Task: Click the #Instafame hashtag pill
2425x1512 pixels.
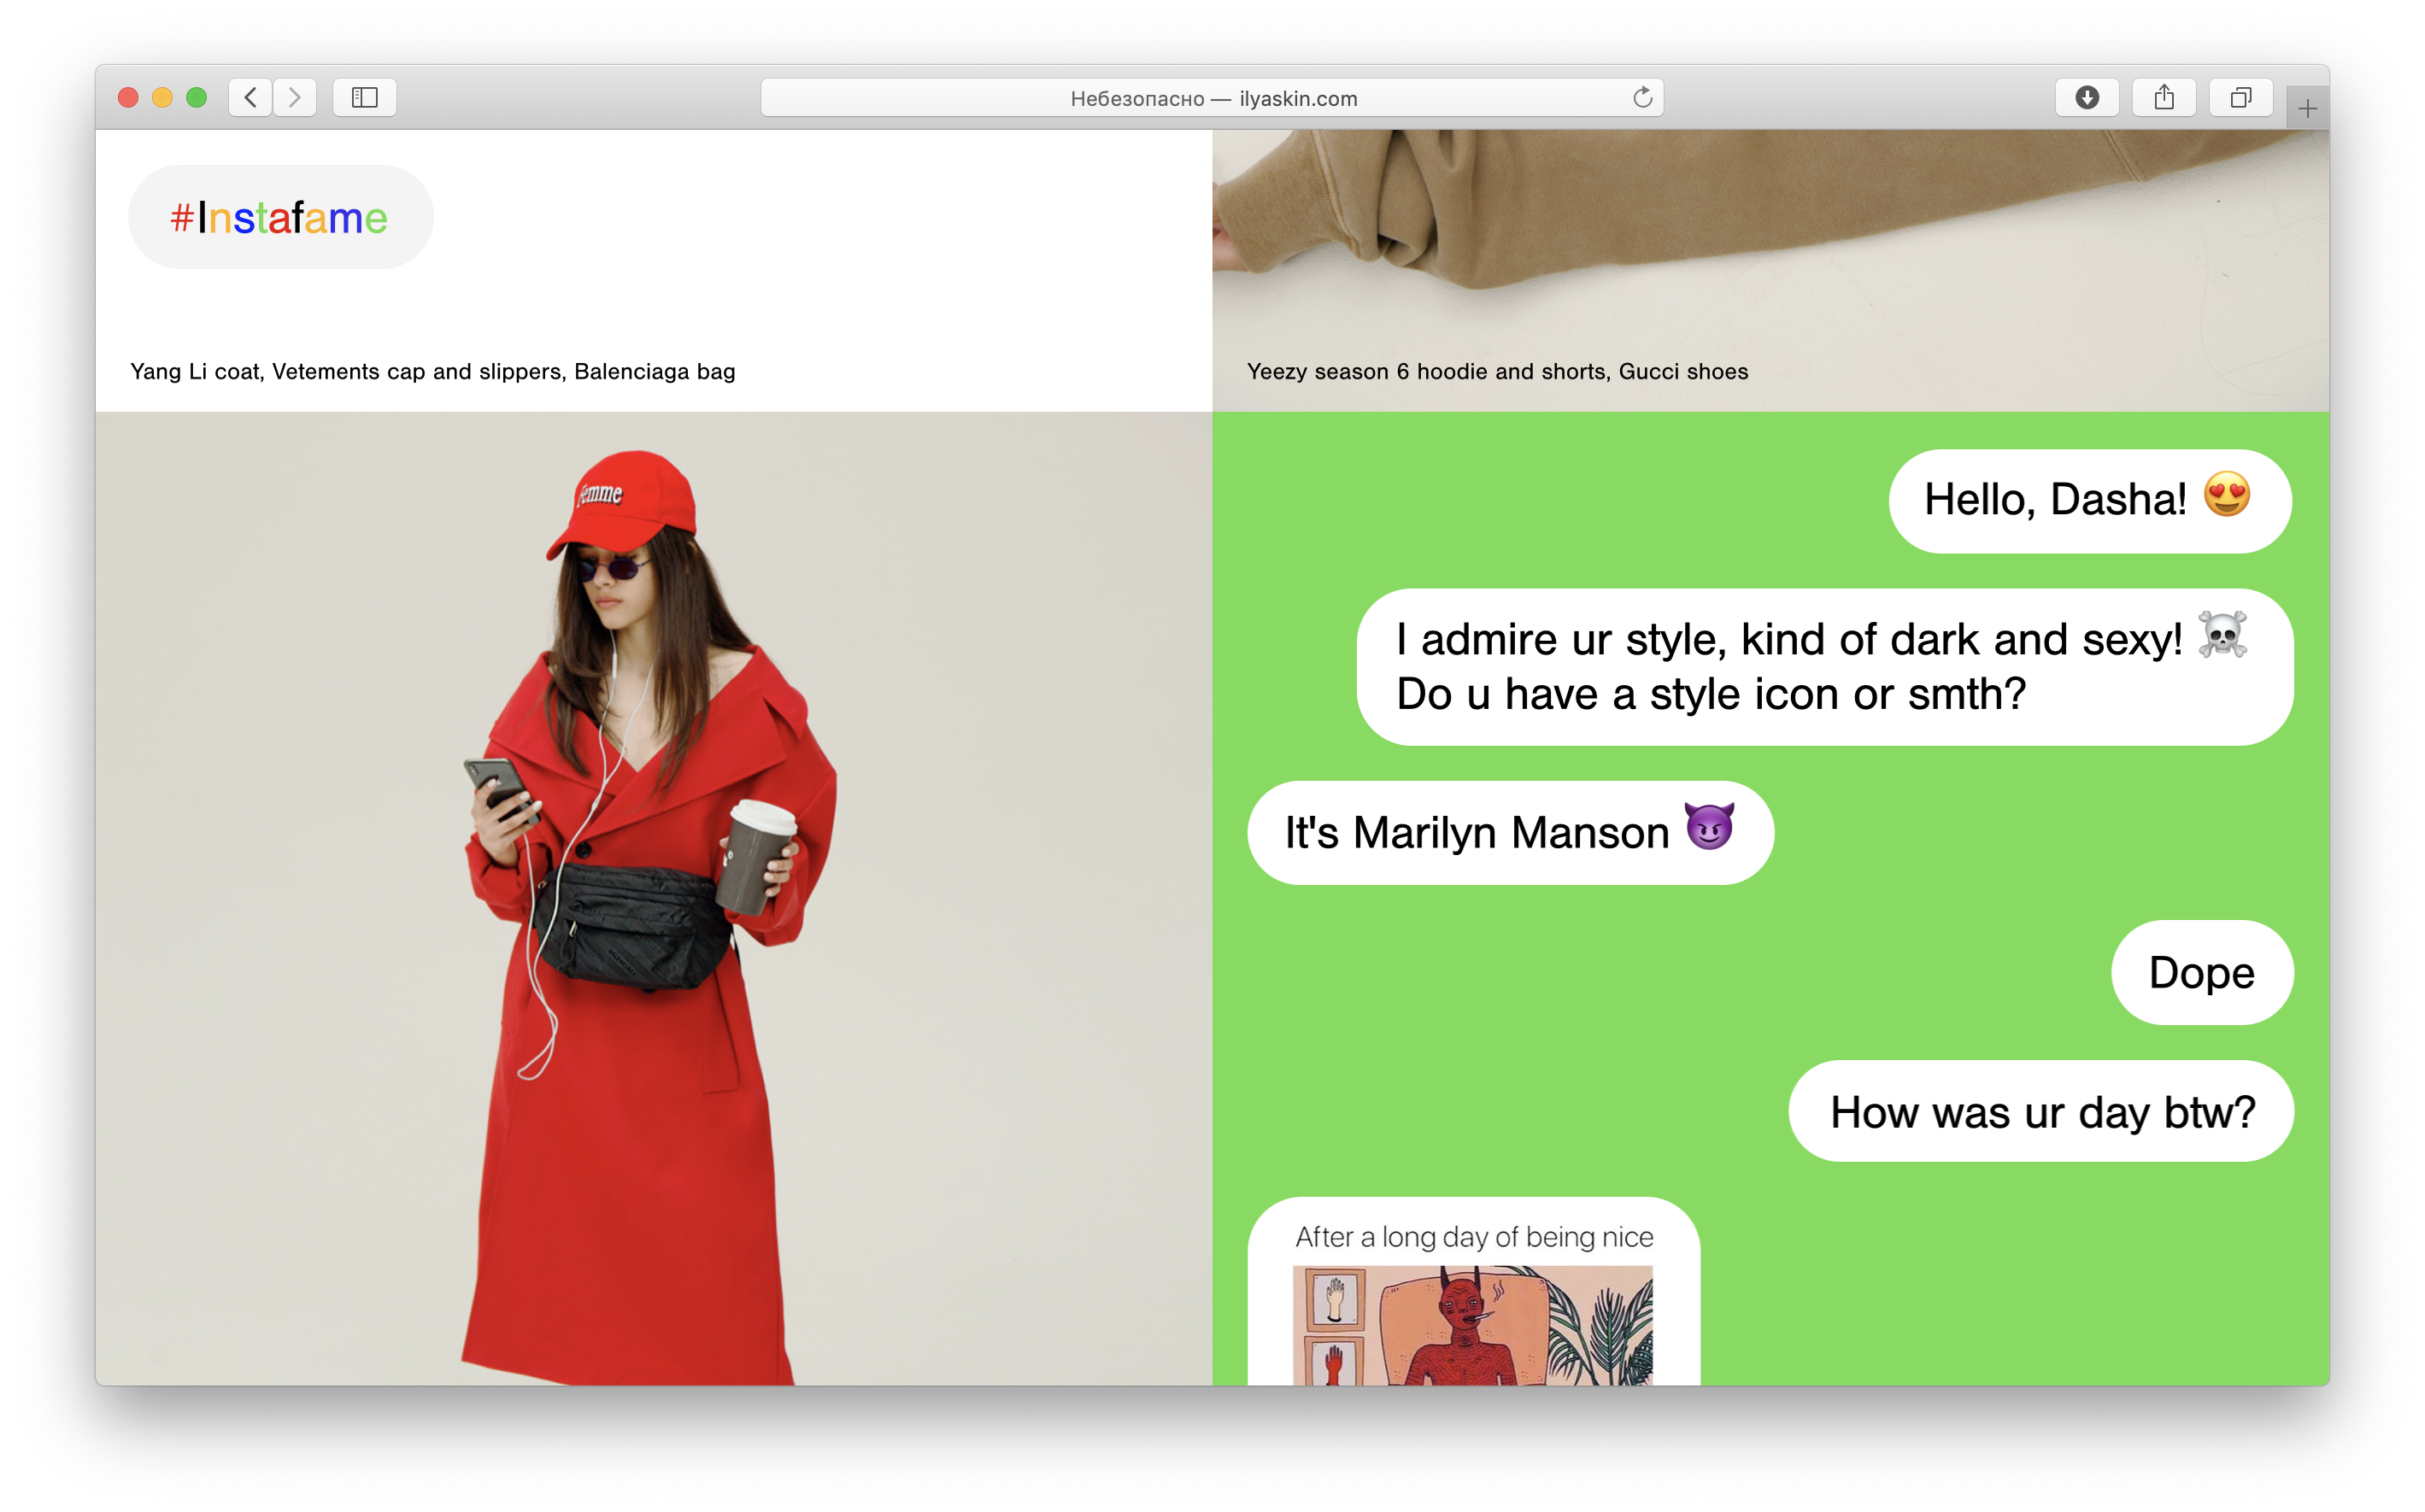Action: point(280,217)
